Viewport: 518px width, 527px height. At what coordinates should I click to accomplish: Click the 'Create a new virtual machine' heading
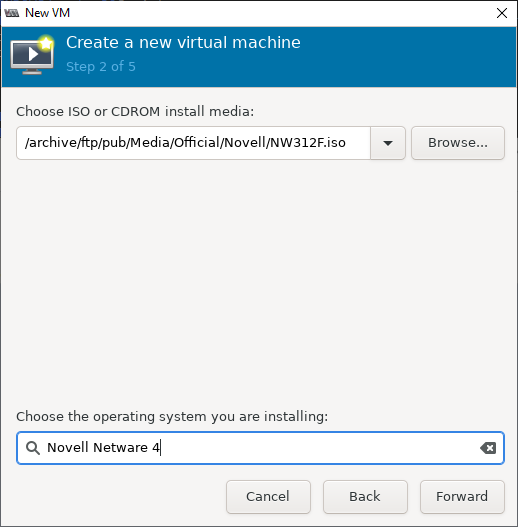click(x=183, y=42)
